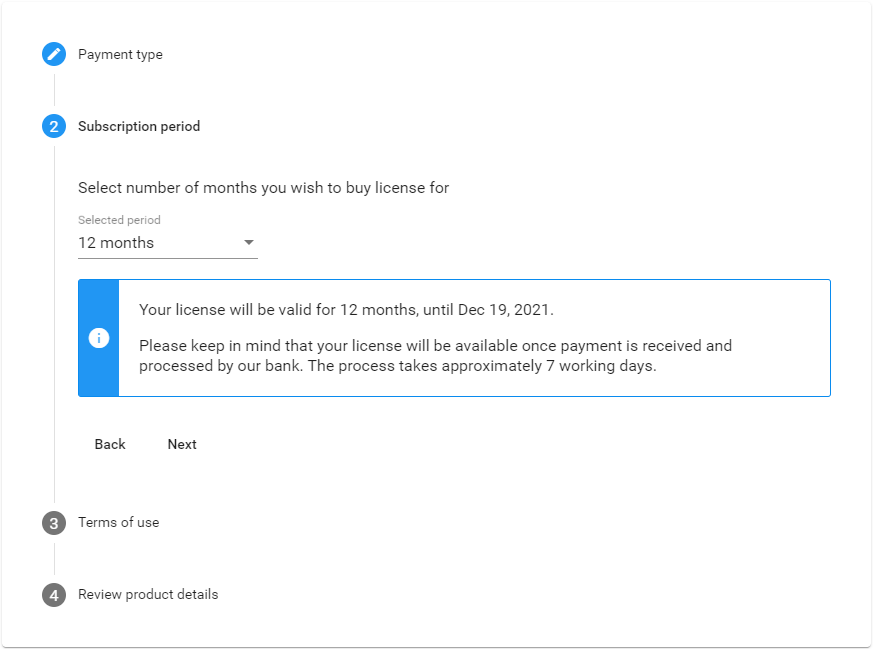The width and height of the screenshot is (873, 649).
Task: Jump to the Terms of use step
Action: coord(119,522)
